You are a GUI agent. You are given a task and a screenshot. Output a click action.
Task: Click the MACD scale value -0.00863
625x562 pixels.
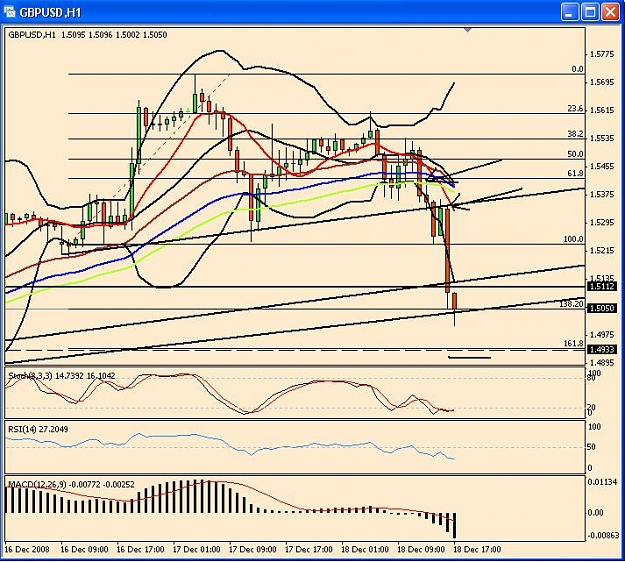pos(604,535)
